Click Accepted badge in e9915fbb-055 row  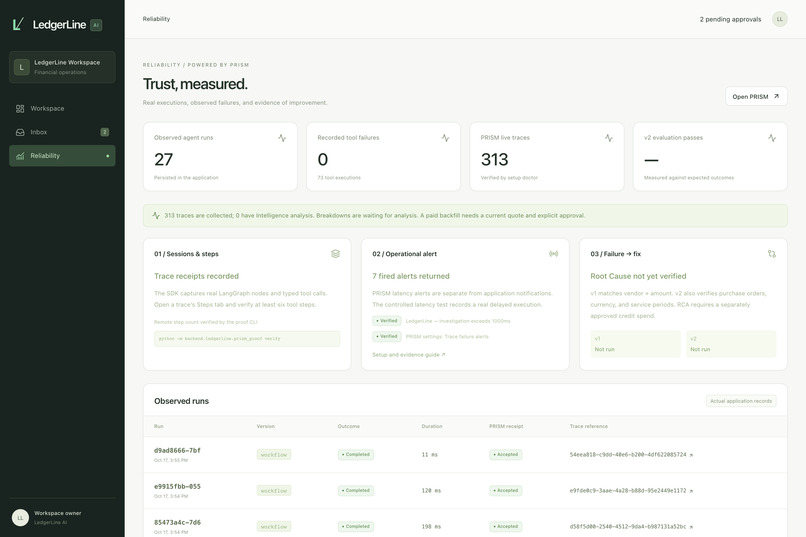pos(506,491)
